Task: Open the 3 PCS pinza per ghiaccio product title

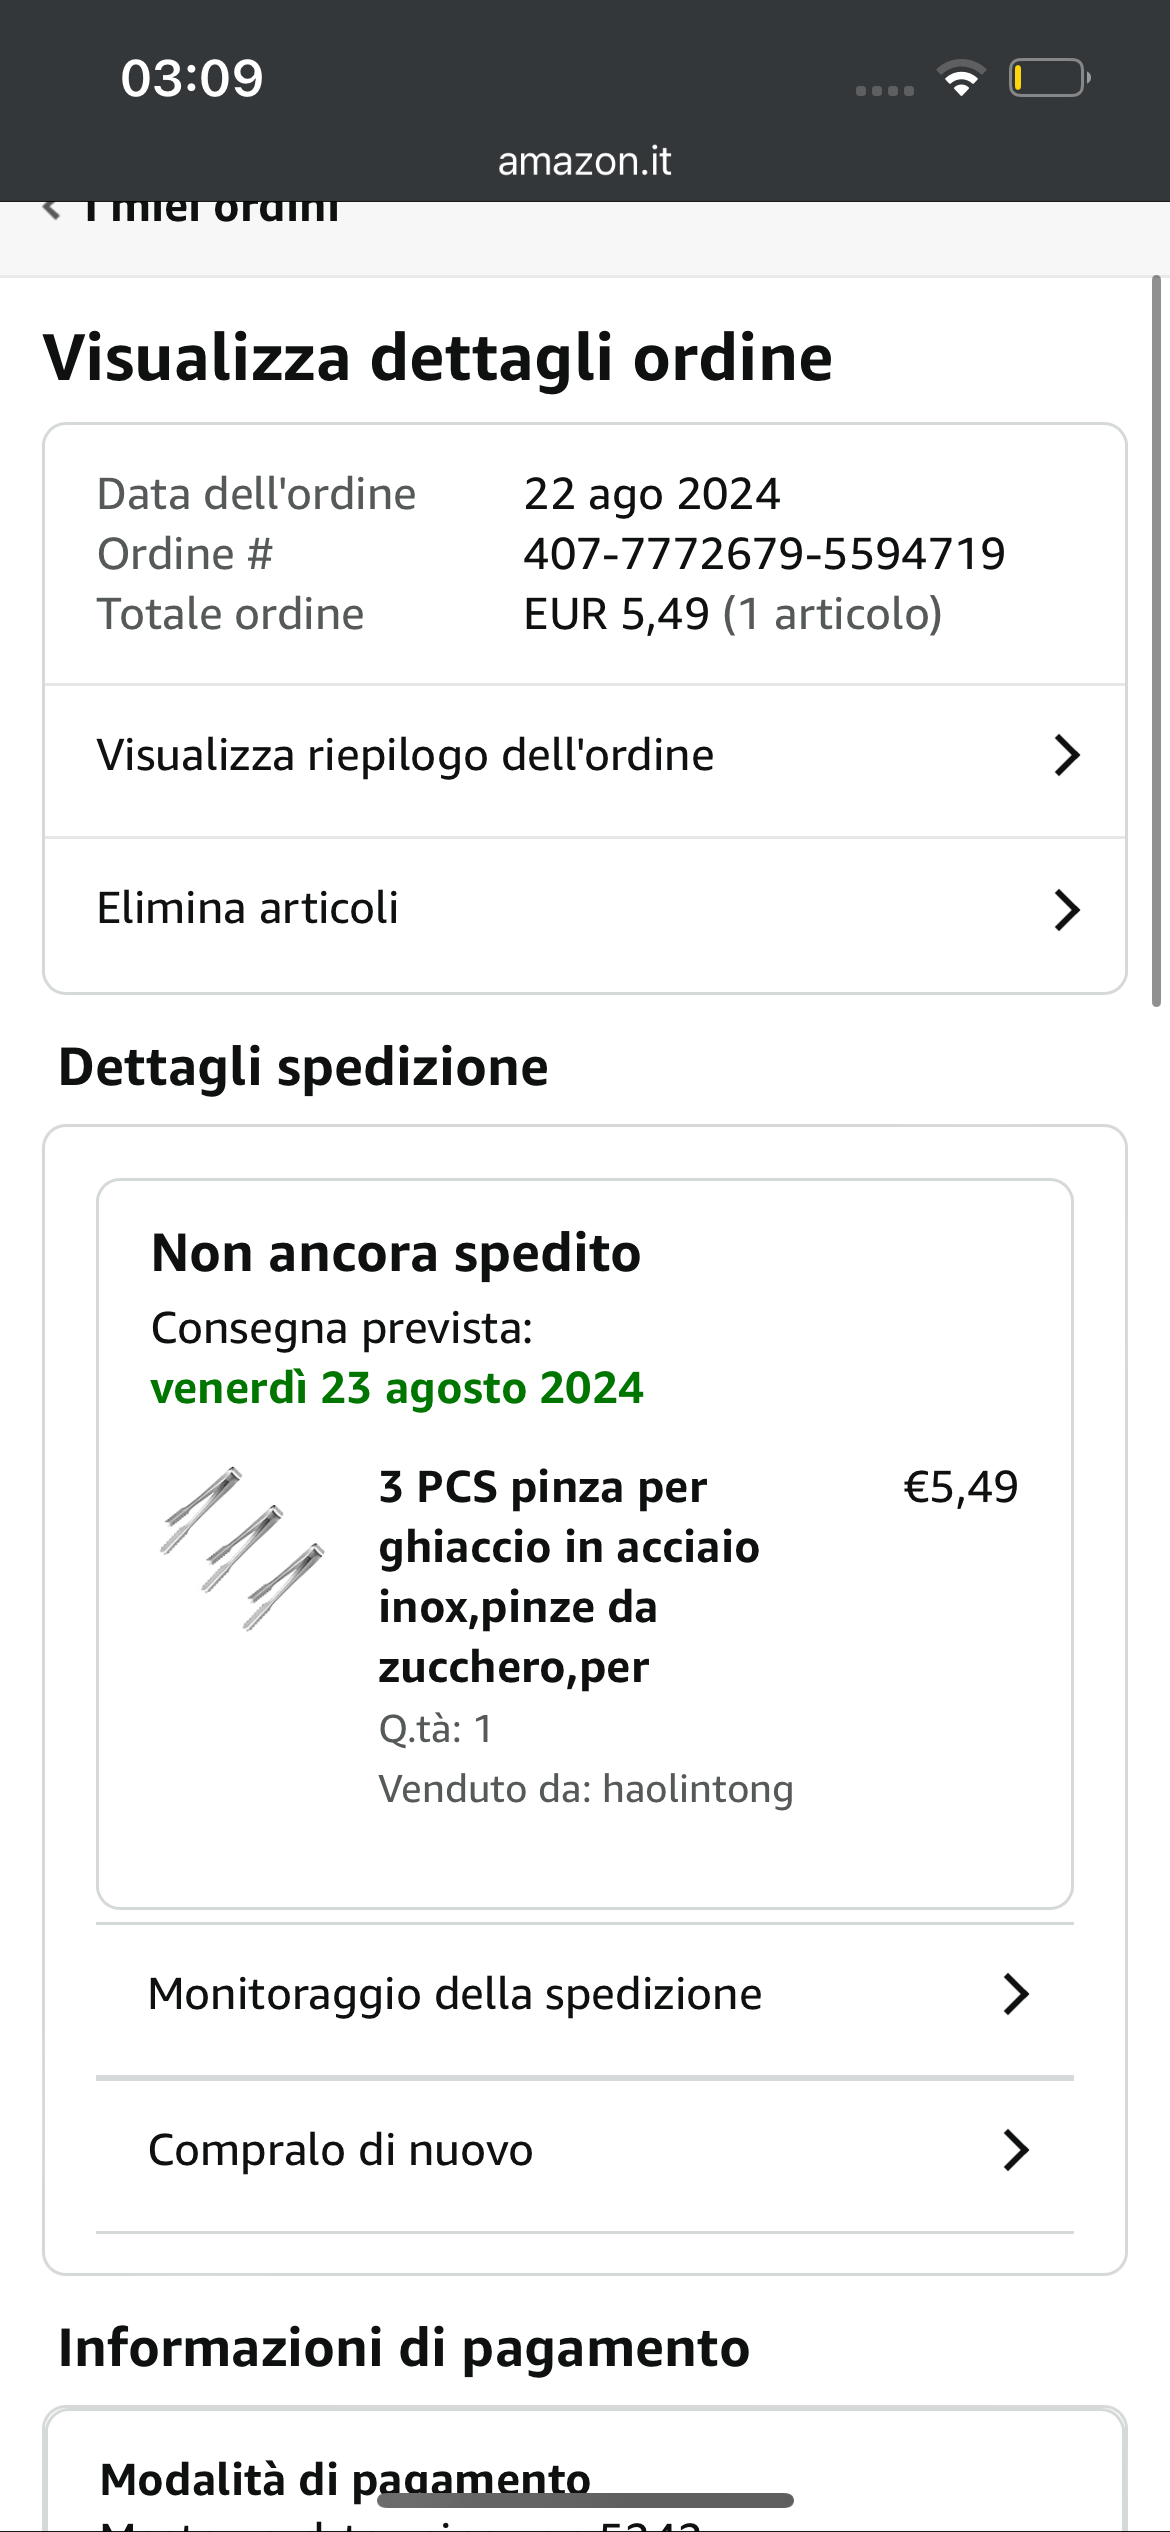Action: coord(568,1576)
